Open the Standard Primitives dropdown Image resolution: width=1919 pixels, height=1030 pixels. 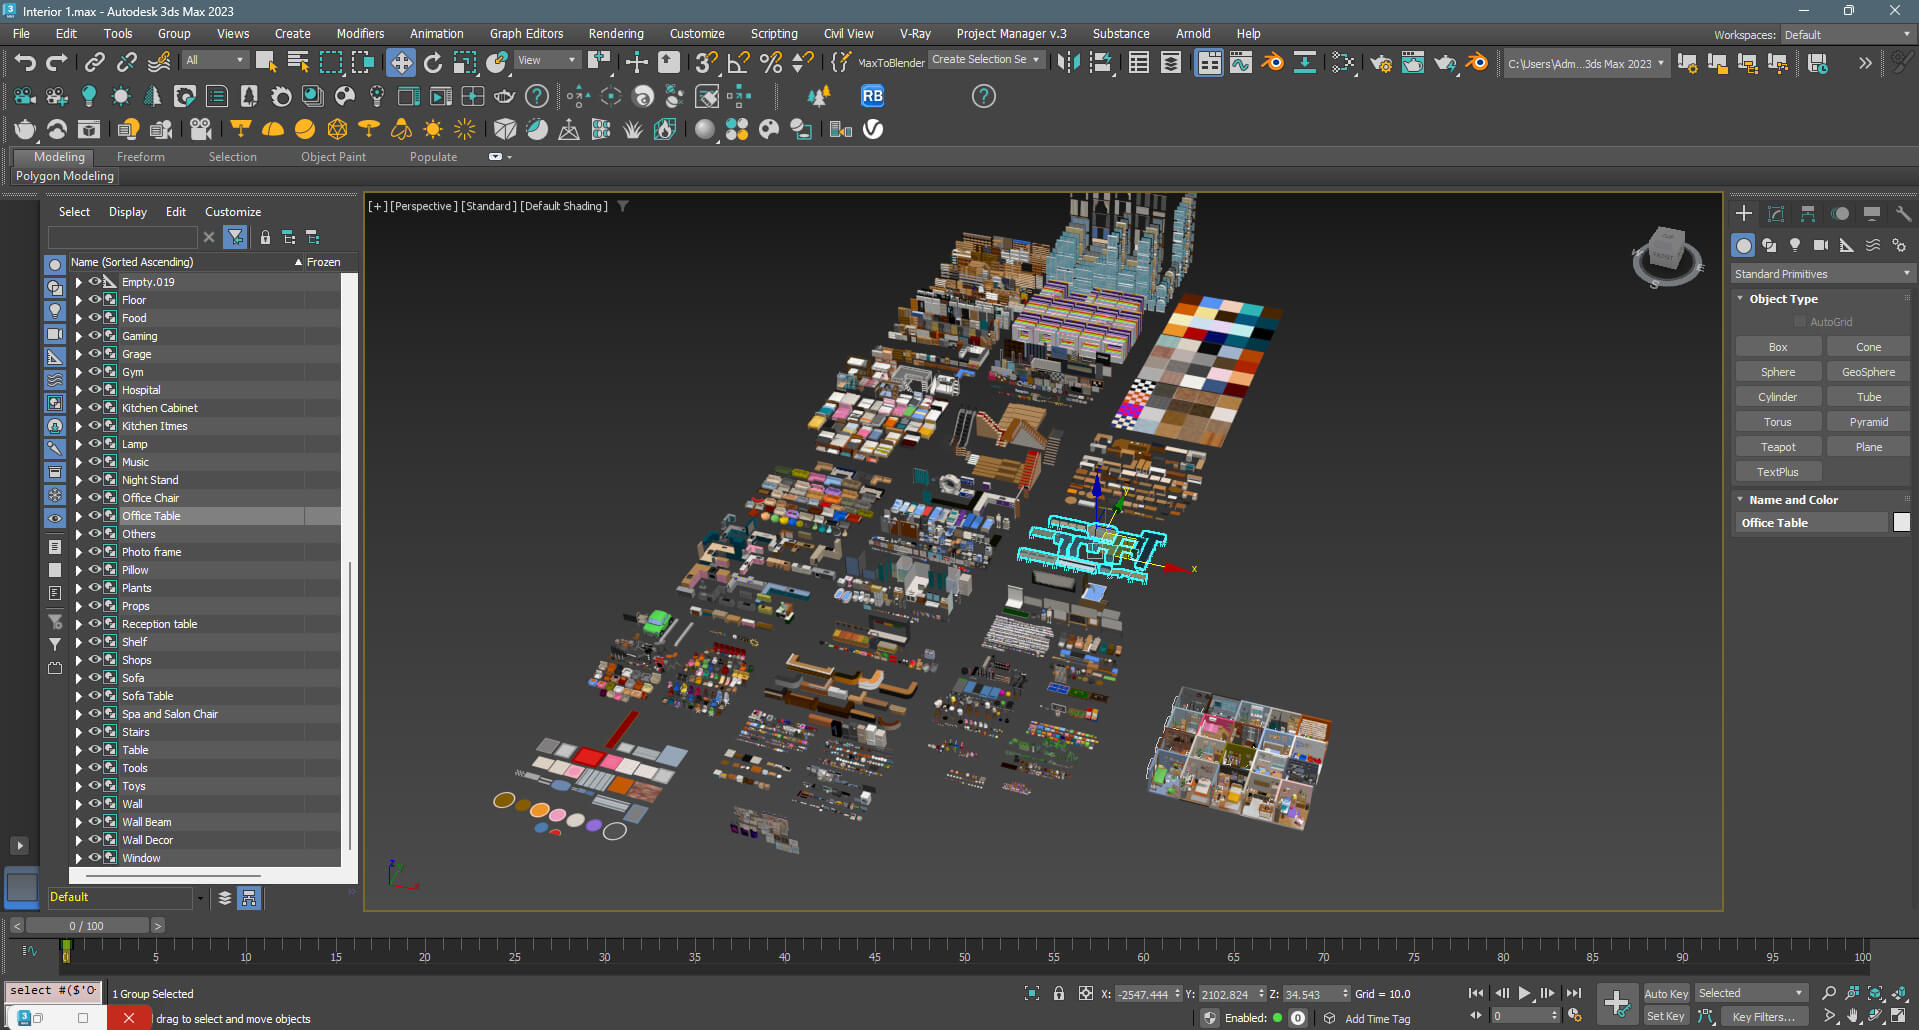[1822, 274]
